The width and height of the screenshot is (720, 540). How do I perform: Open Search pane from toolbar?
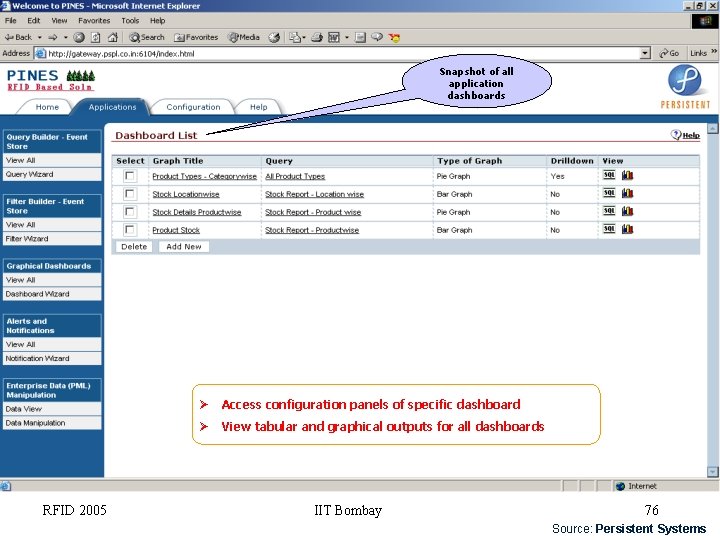pos(146,37)
